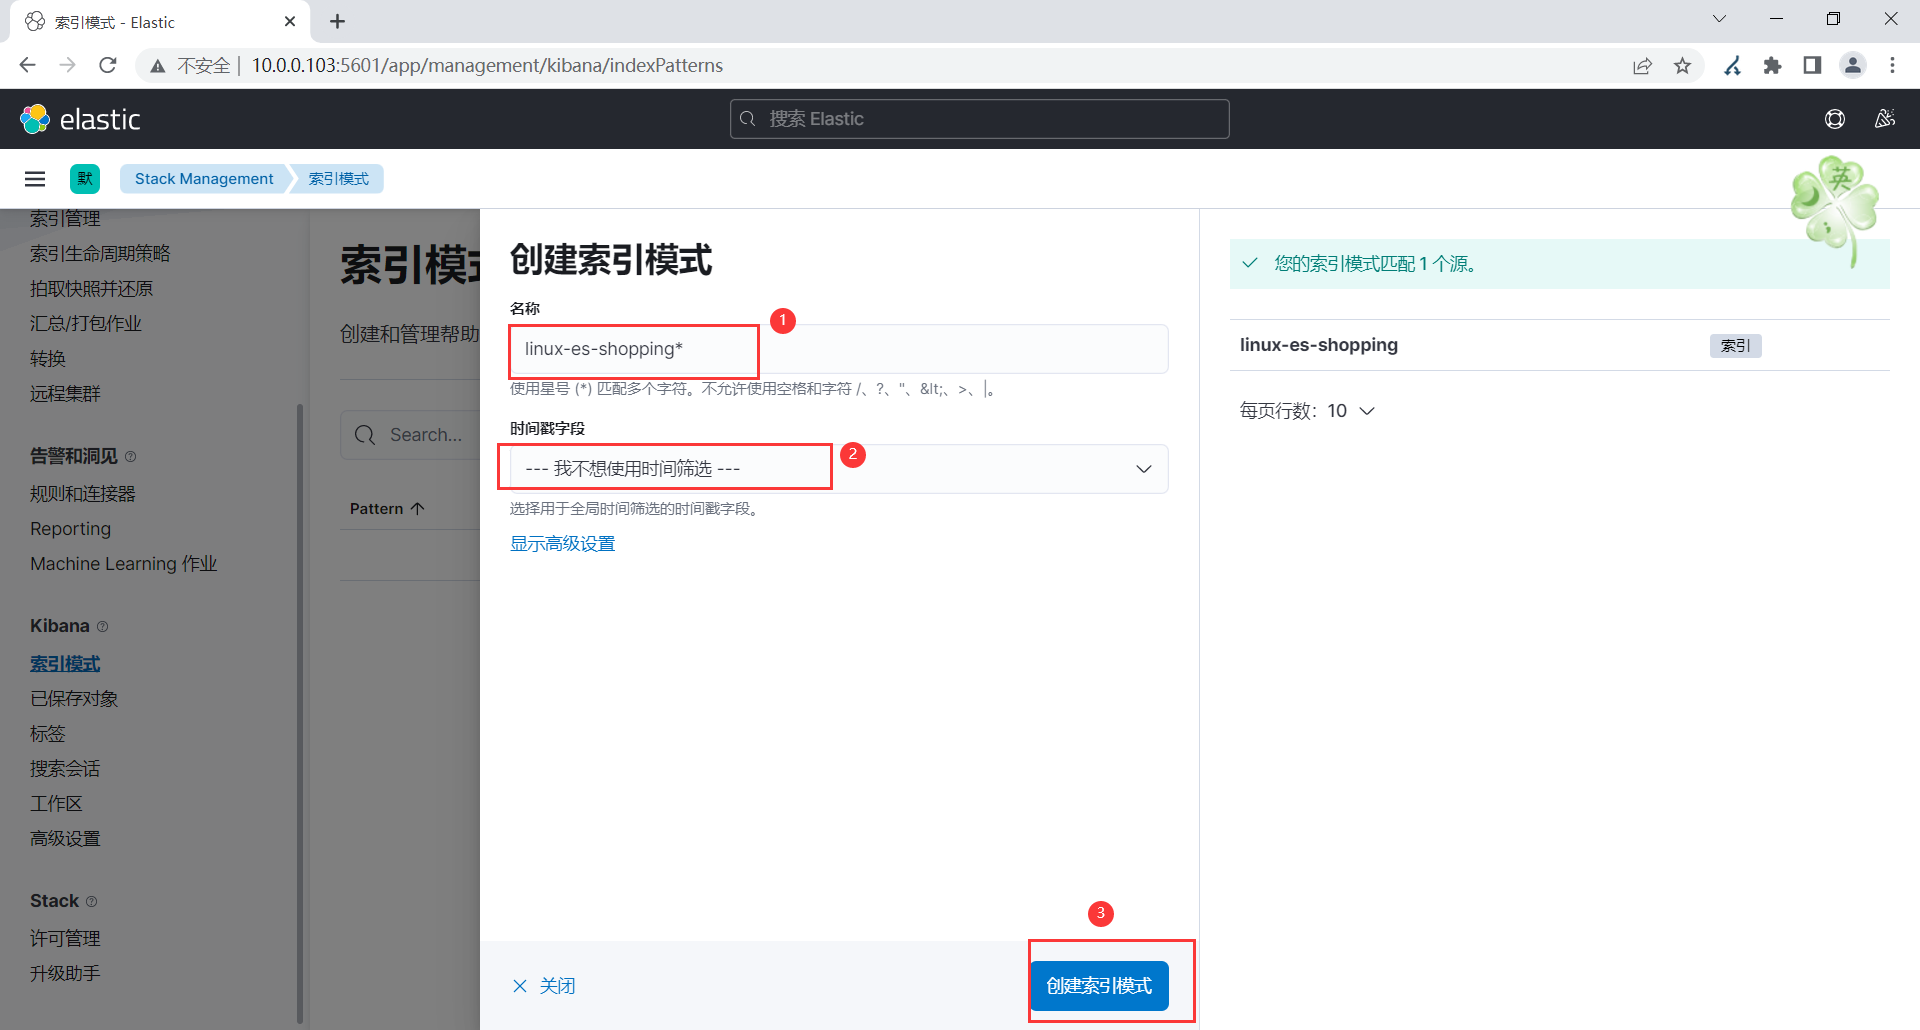Open the help menu icon

point(1835,119)
